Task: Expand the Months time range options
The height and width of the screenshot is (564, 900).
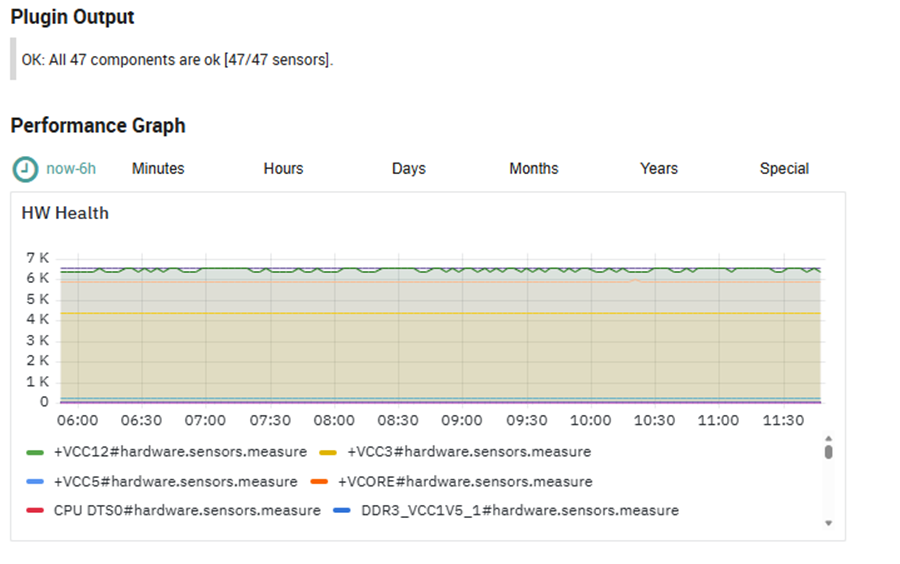Action: [533, 169]
